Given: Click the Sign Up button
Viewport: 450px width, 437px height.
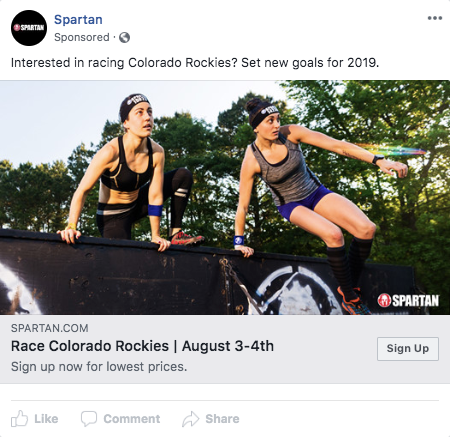Looking at the screenshot, I should point(408,349).
